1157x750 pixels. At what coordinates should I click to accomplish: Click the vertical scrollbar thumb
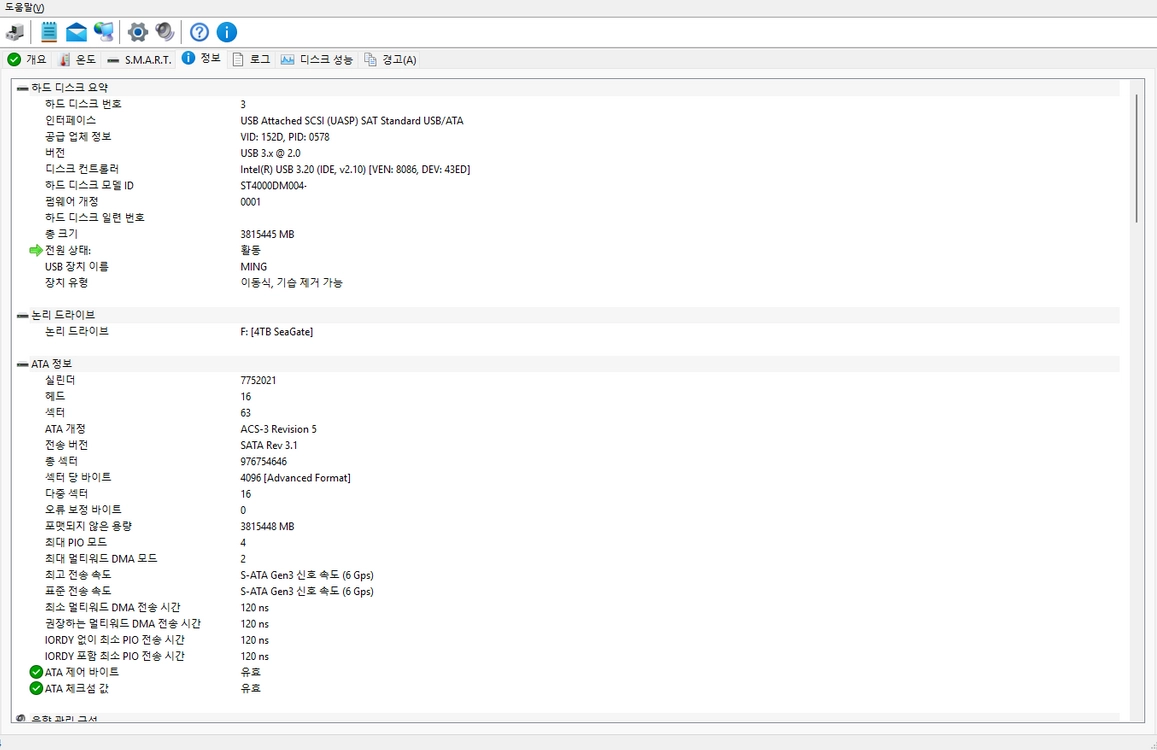tap(1137, 158)
